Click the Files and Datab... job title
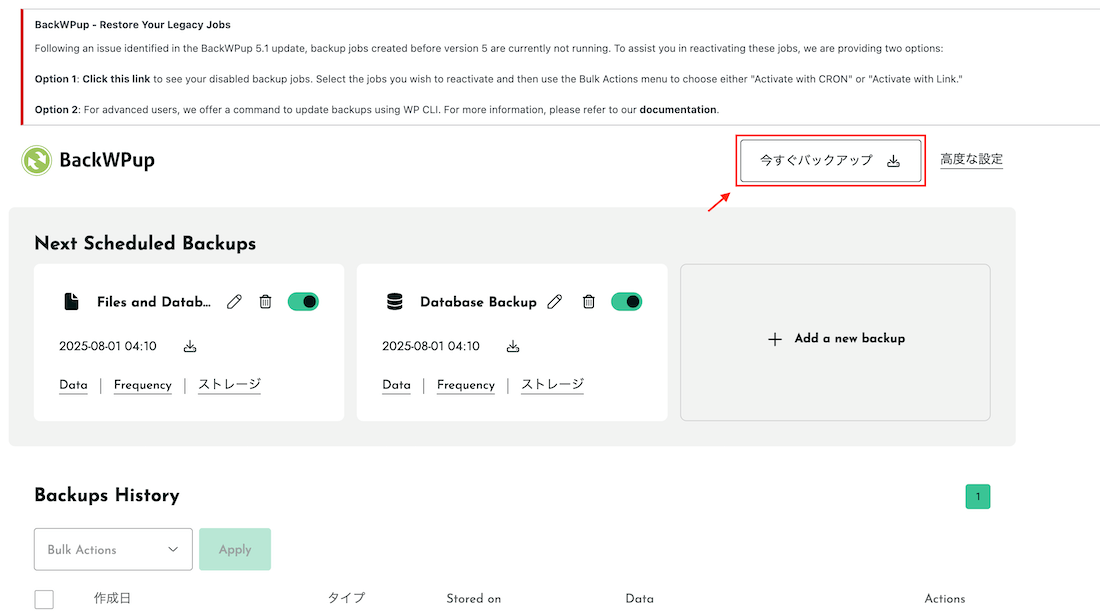Viewport: 1100px width, 611px height. coord(154,302)
